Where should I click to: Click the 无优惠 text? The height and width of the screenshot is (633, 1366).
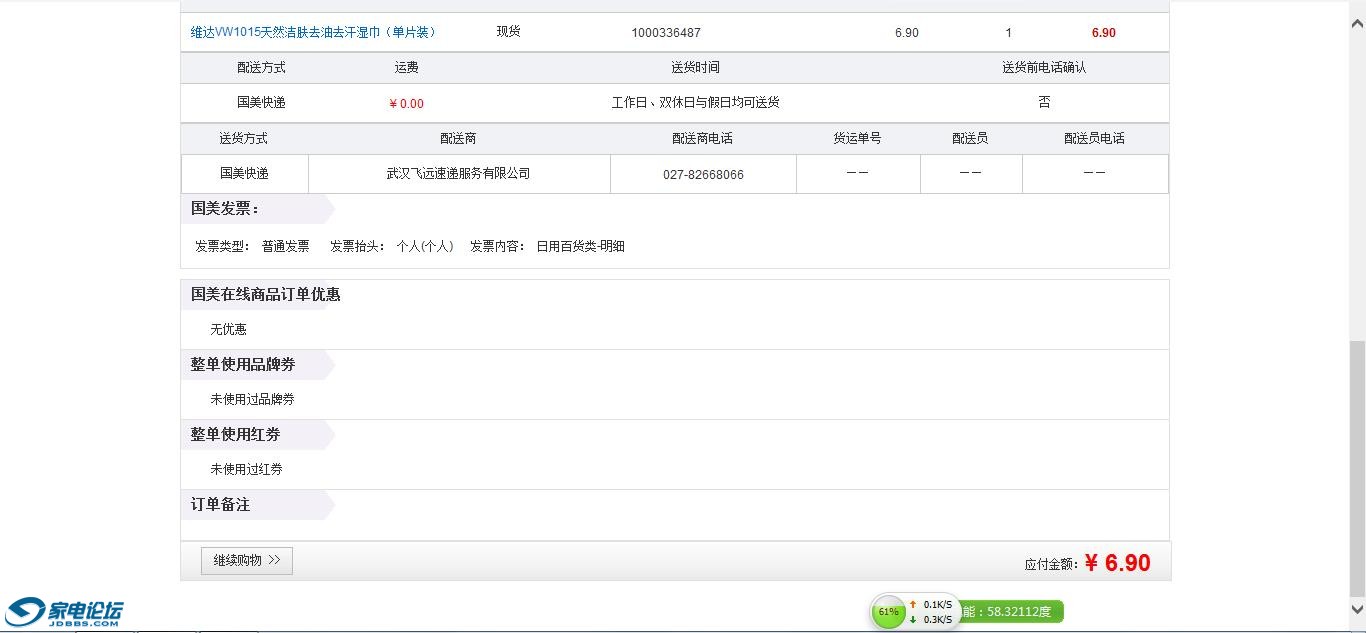click(228, 329)
